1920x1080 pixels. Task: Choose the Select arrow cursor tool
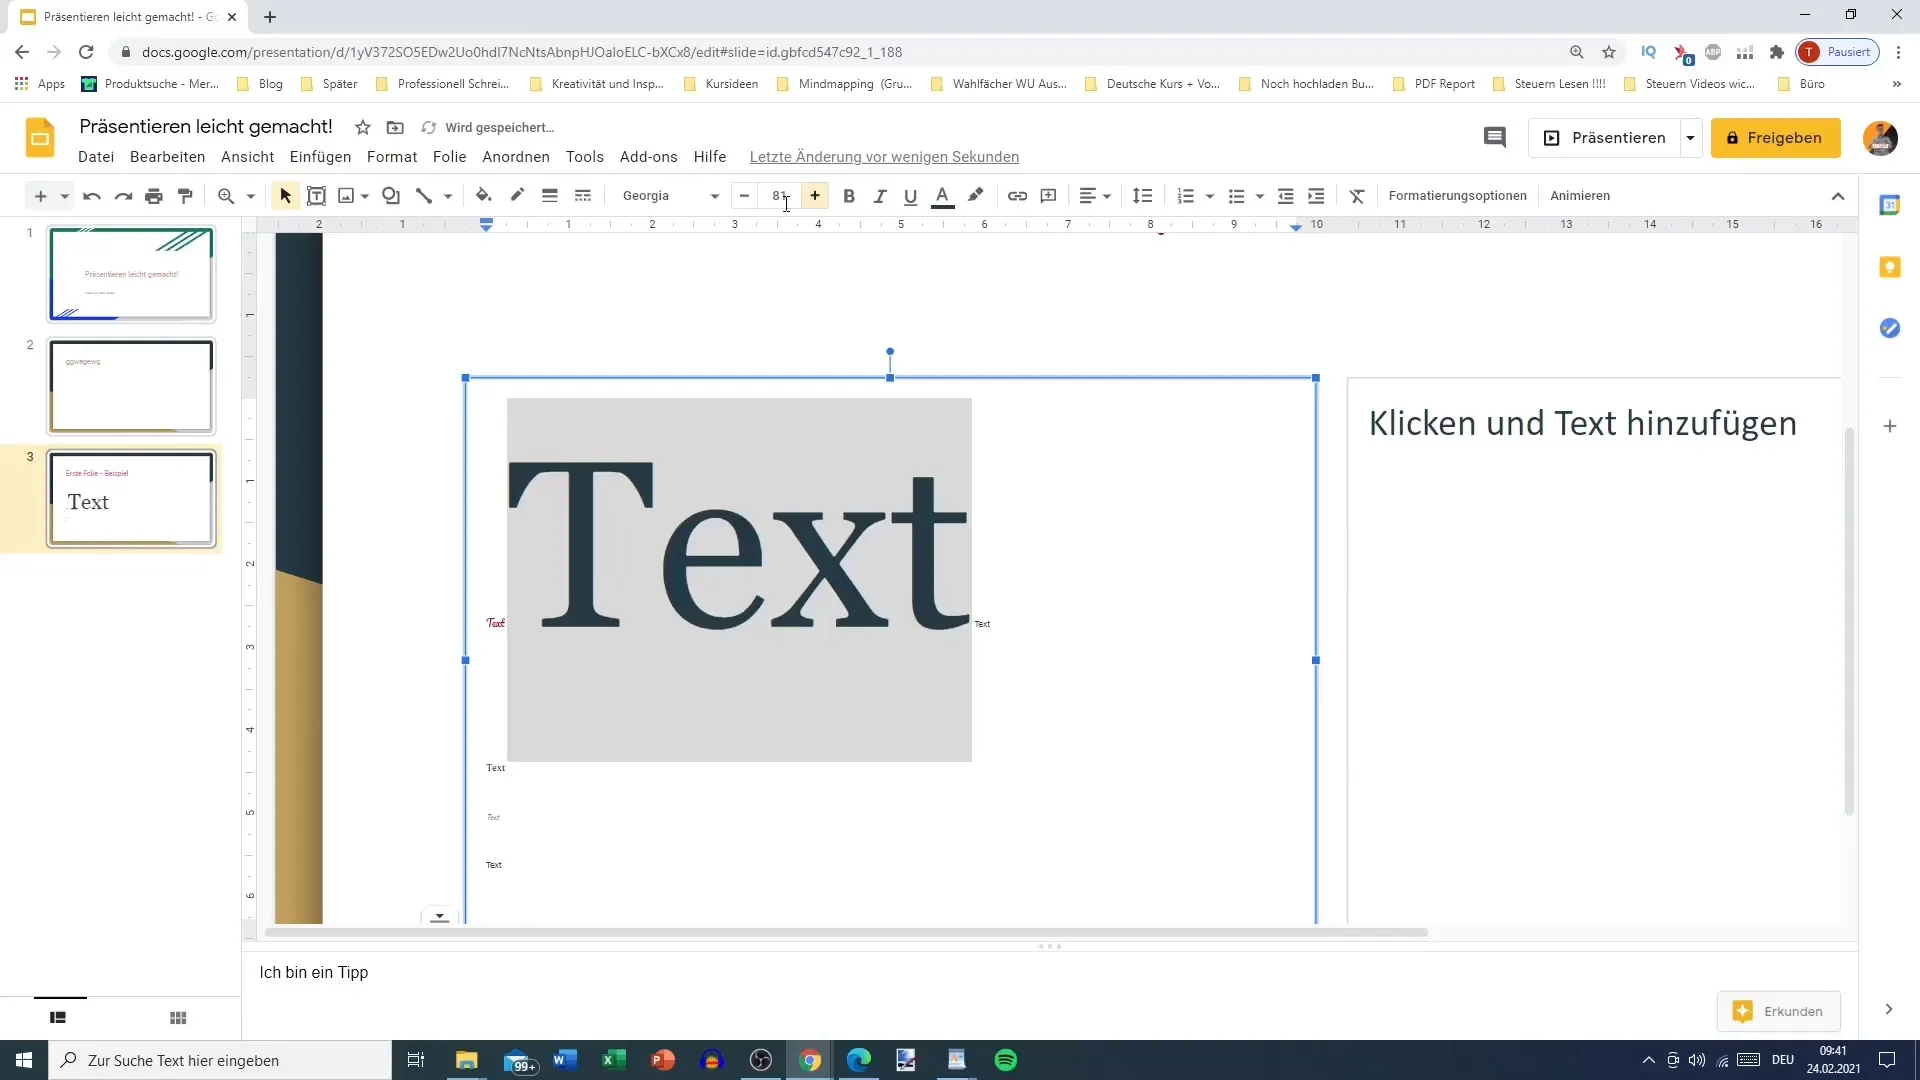click(x=285, y=196)
